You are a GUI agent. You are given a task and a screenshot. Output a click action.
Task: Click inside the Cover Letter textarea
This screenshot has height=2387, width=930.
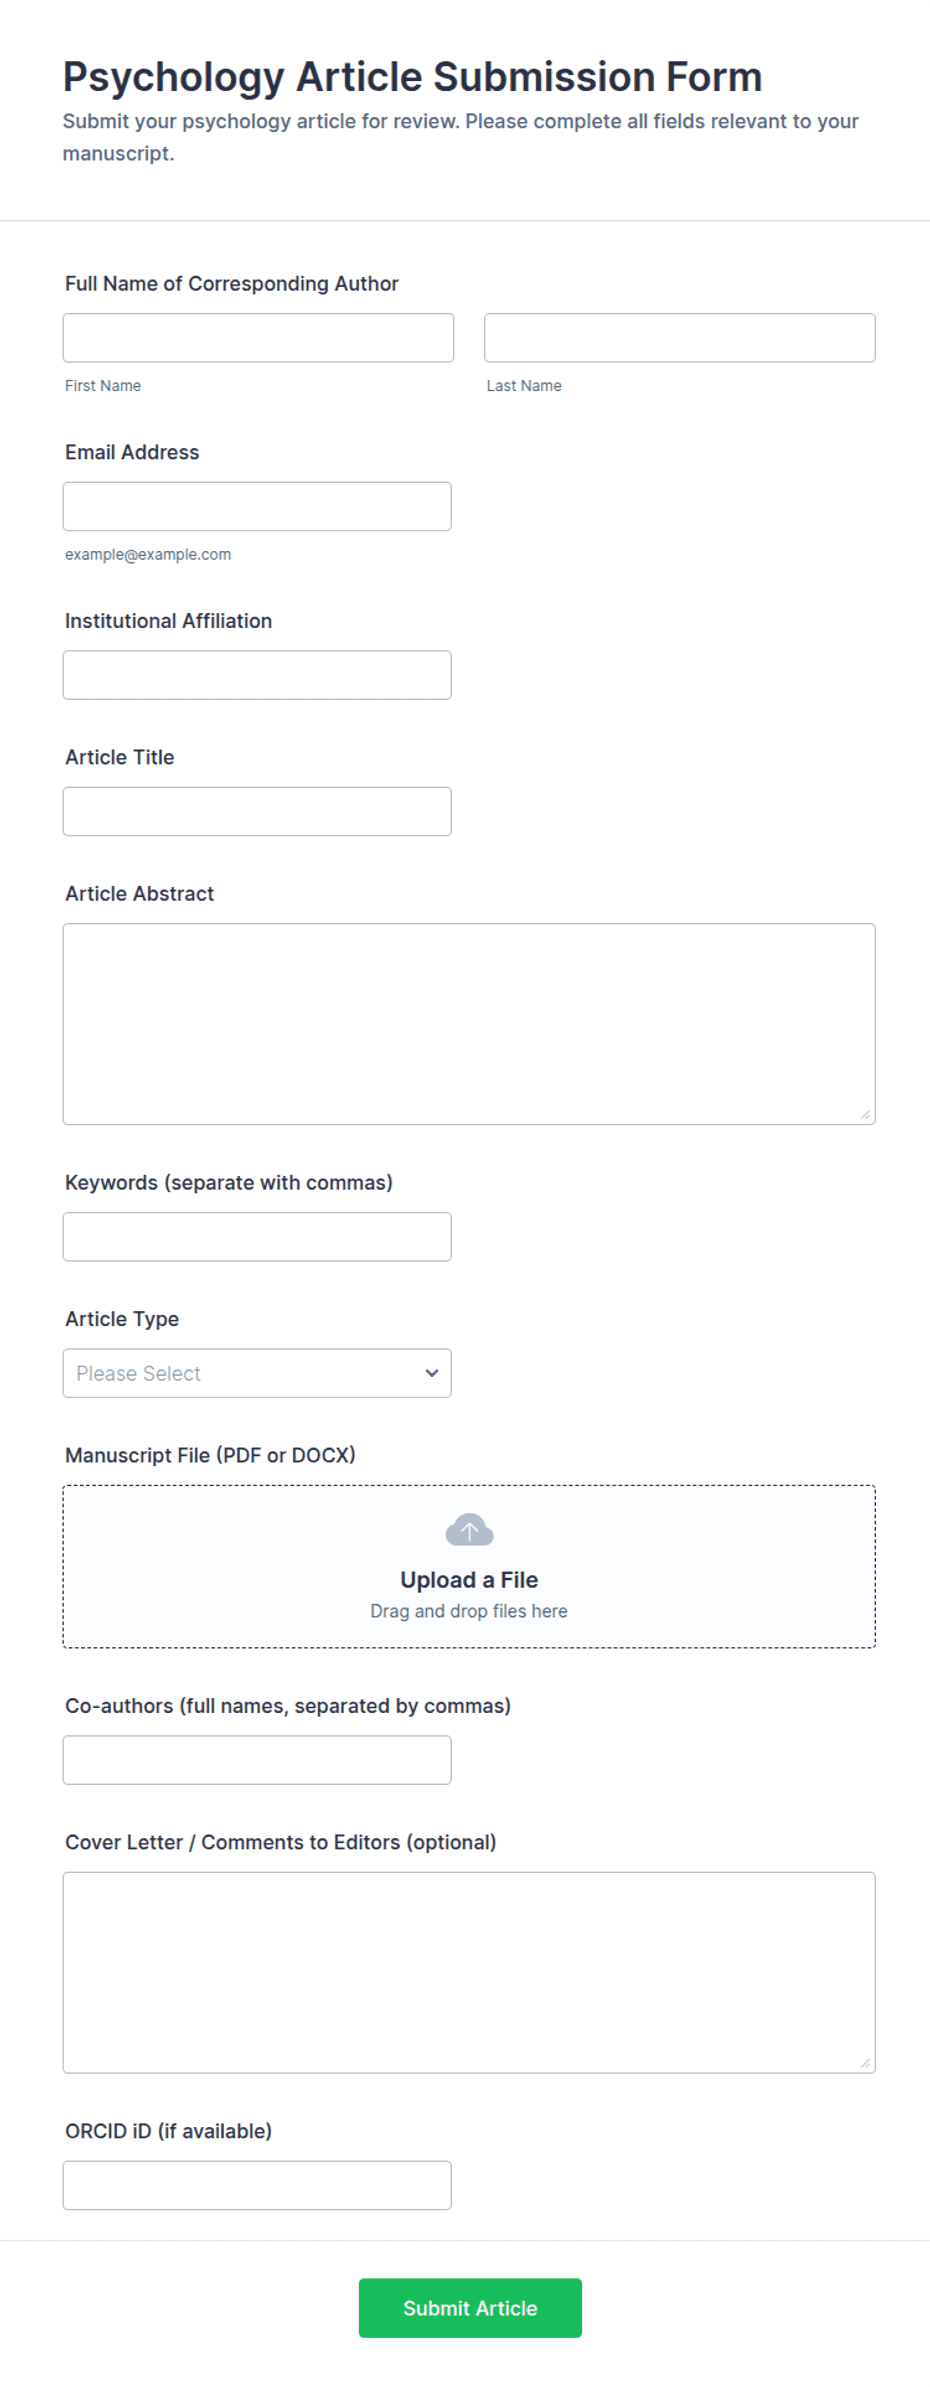(469, 1972)
